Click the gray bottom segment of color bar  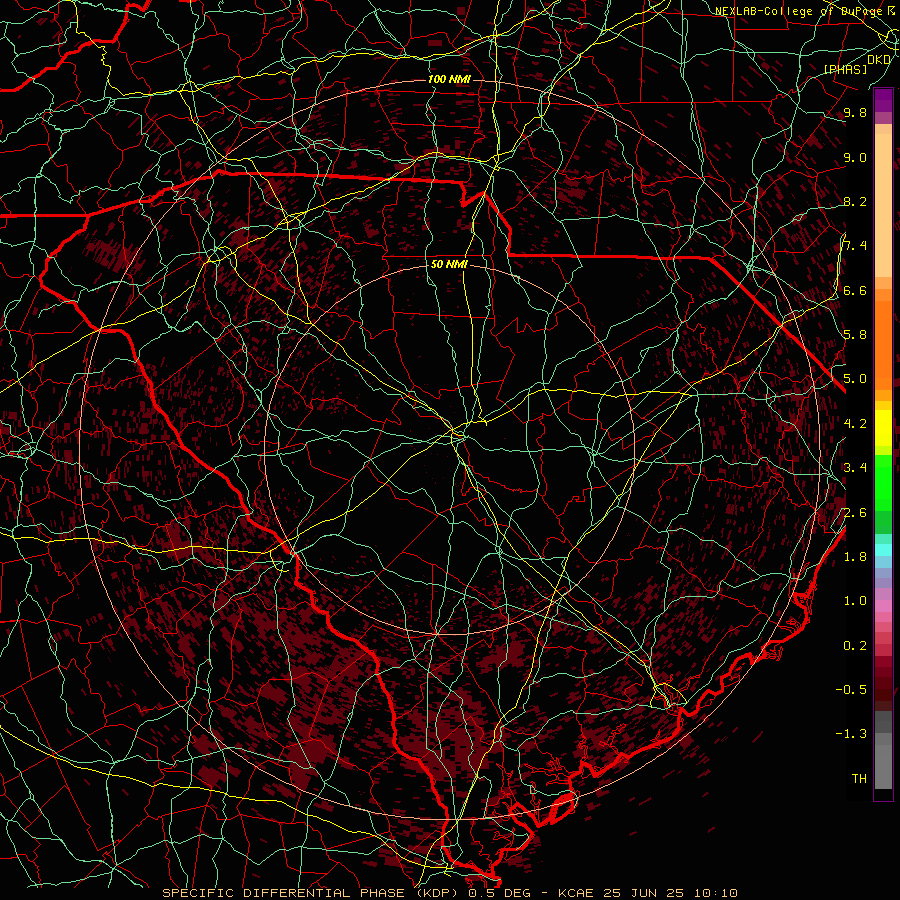click(883, 766)
